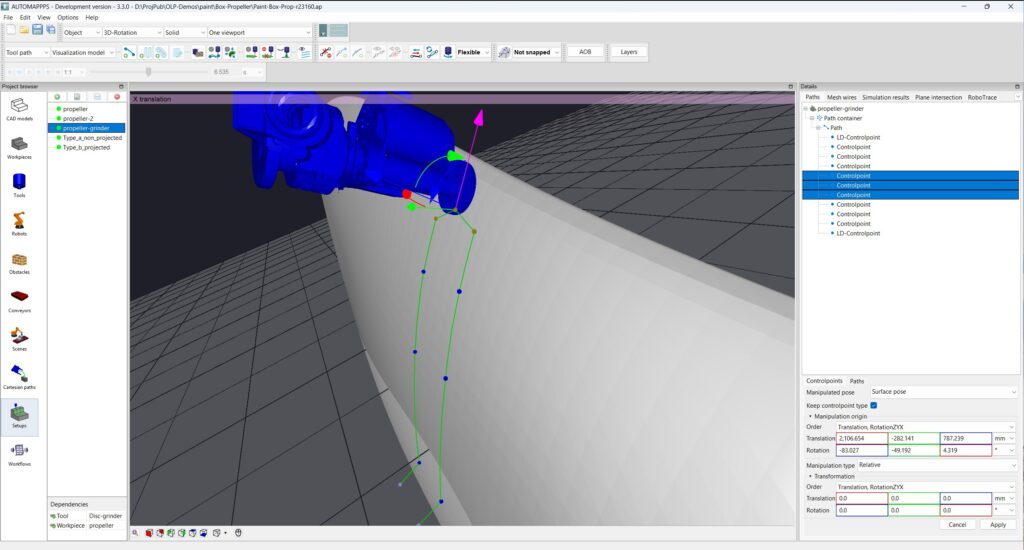
Task: Open the Tool path dropdown
Action: pyautogui.click(x=27, y=52)
